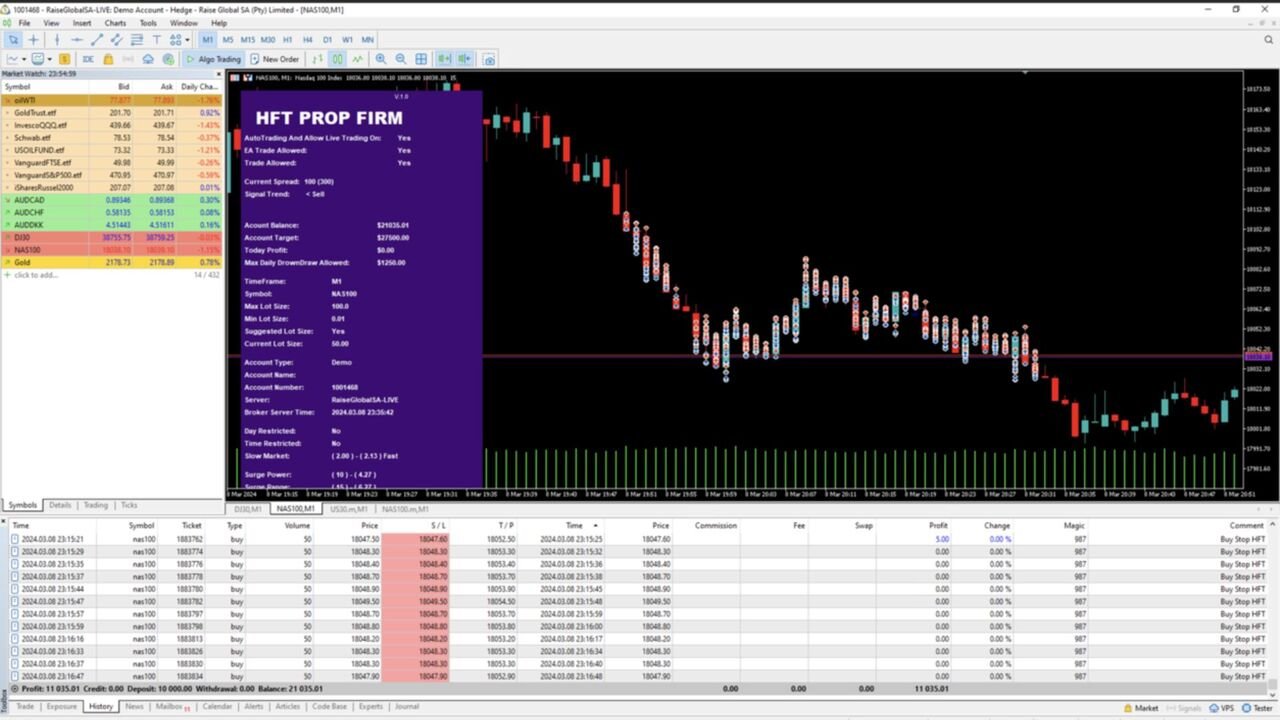
Task: Toggle chart auto scroll icon
Action: point(444,59)
